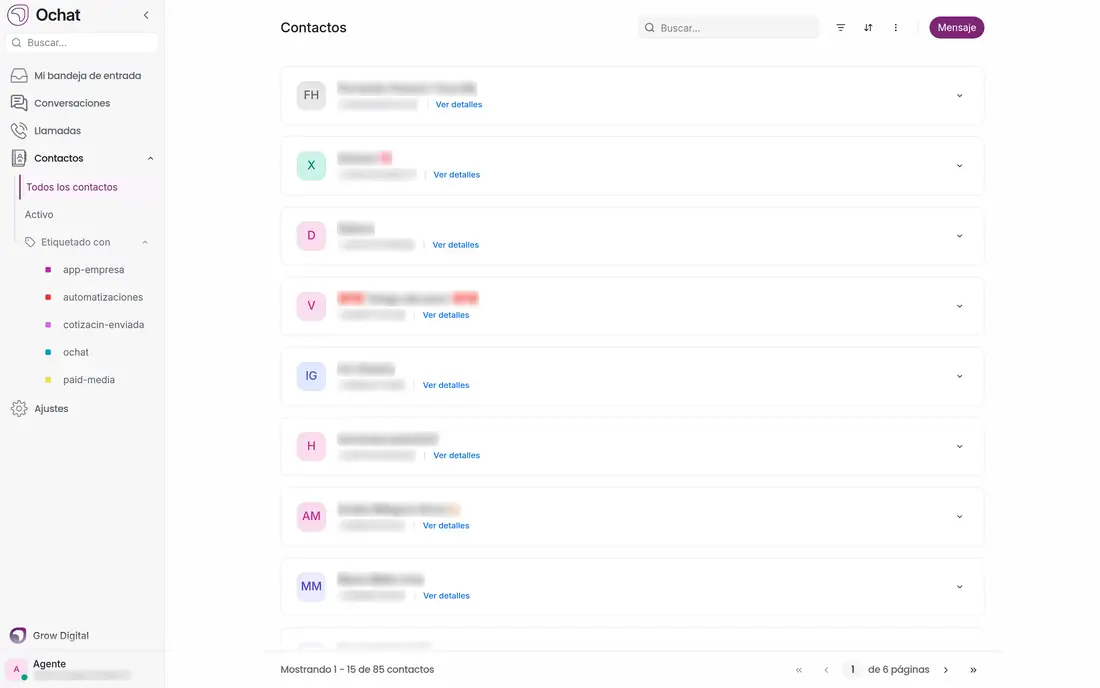Screen dimensions: 1100x688
Task: Click the Ajustes gear icon
Action: pos(19,408)
